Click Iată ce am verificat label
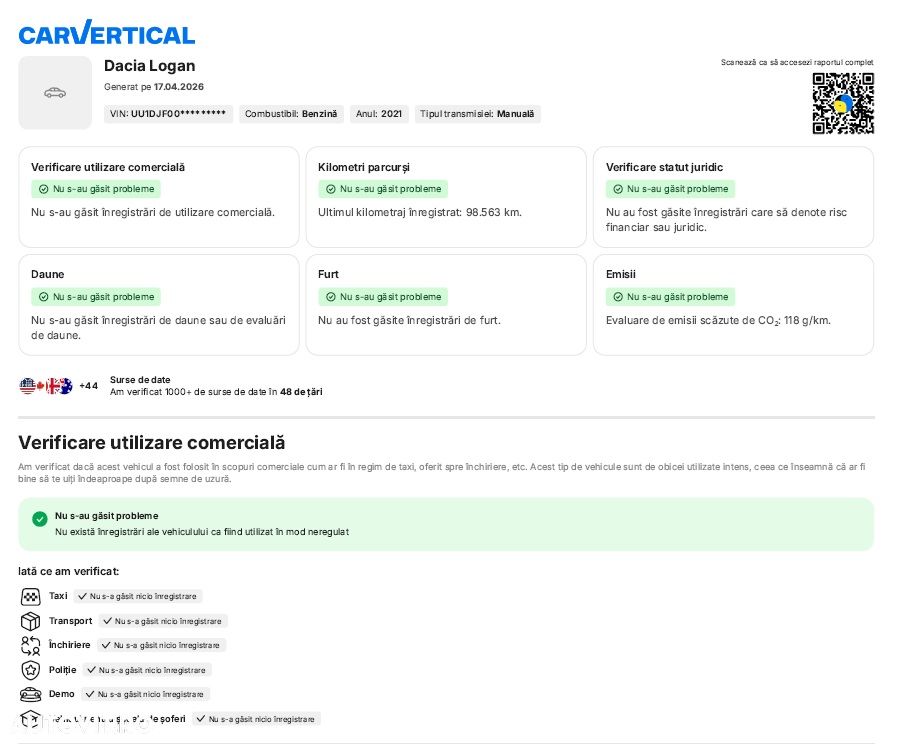This screenshot has width=899, height=744. (x=69, y=571)
